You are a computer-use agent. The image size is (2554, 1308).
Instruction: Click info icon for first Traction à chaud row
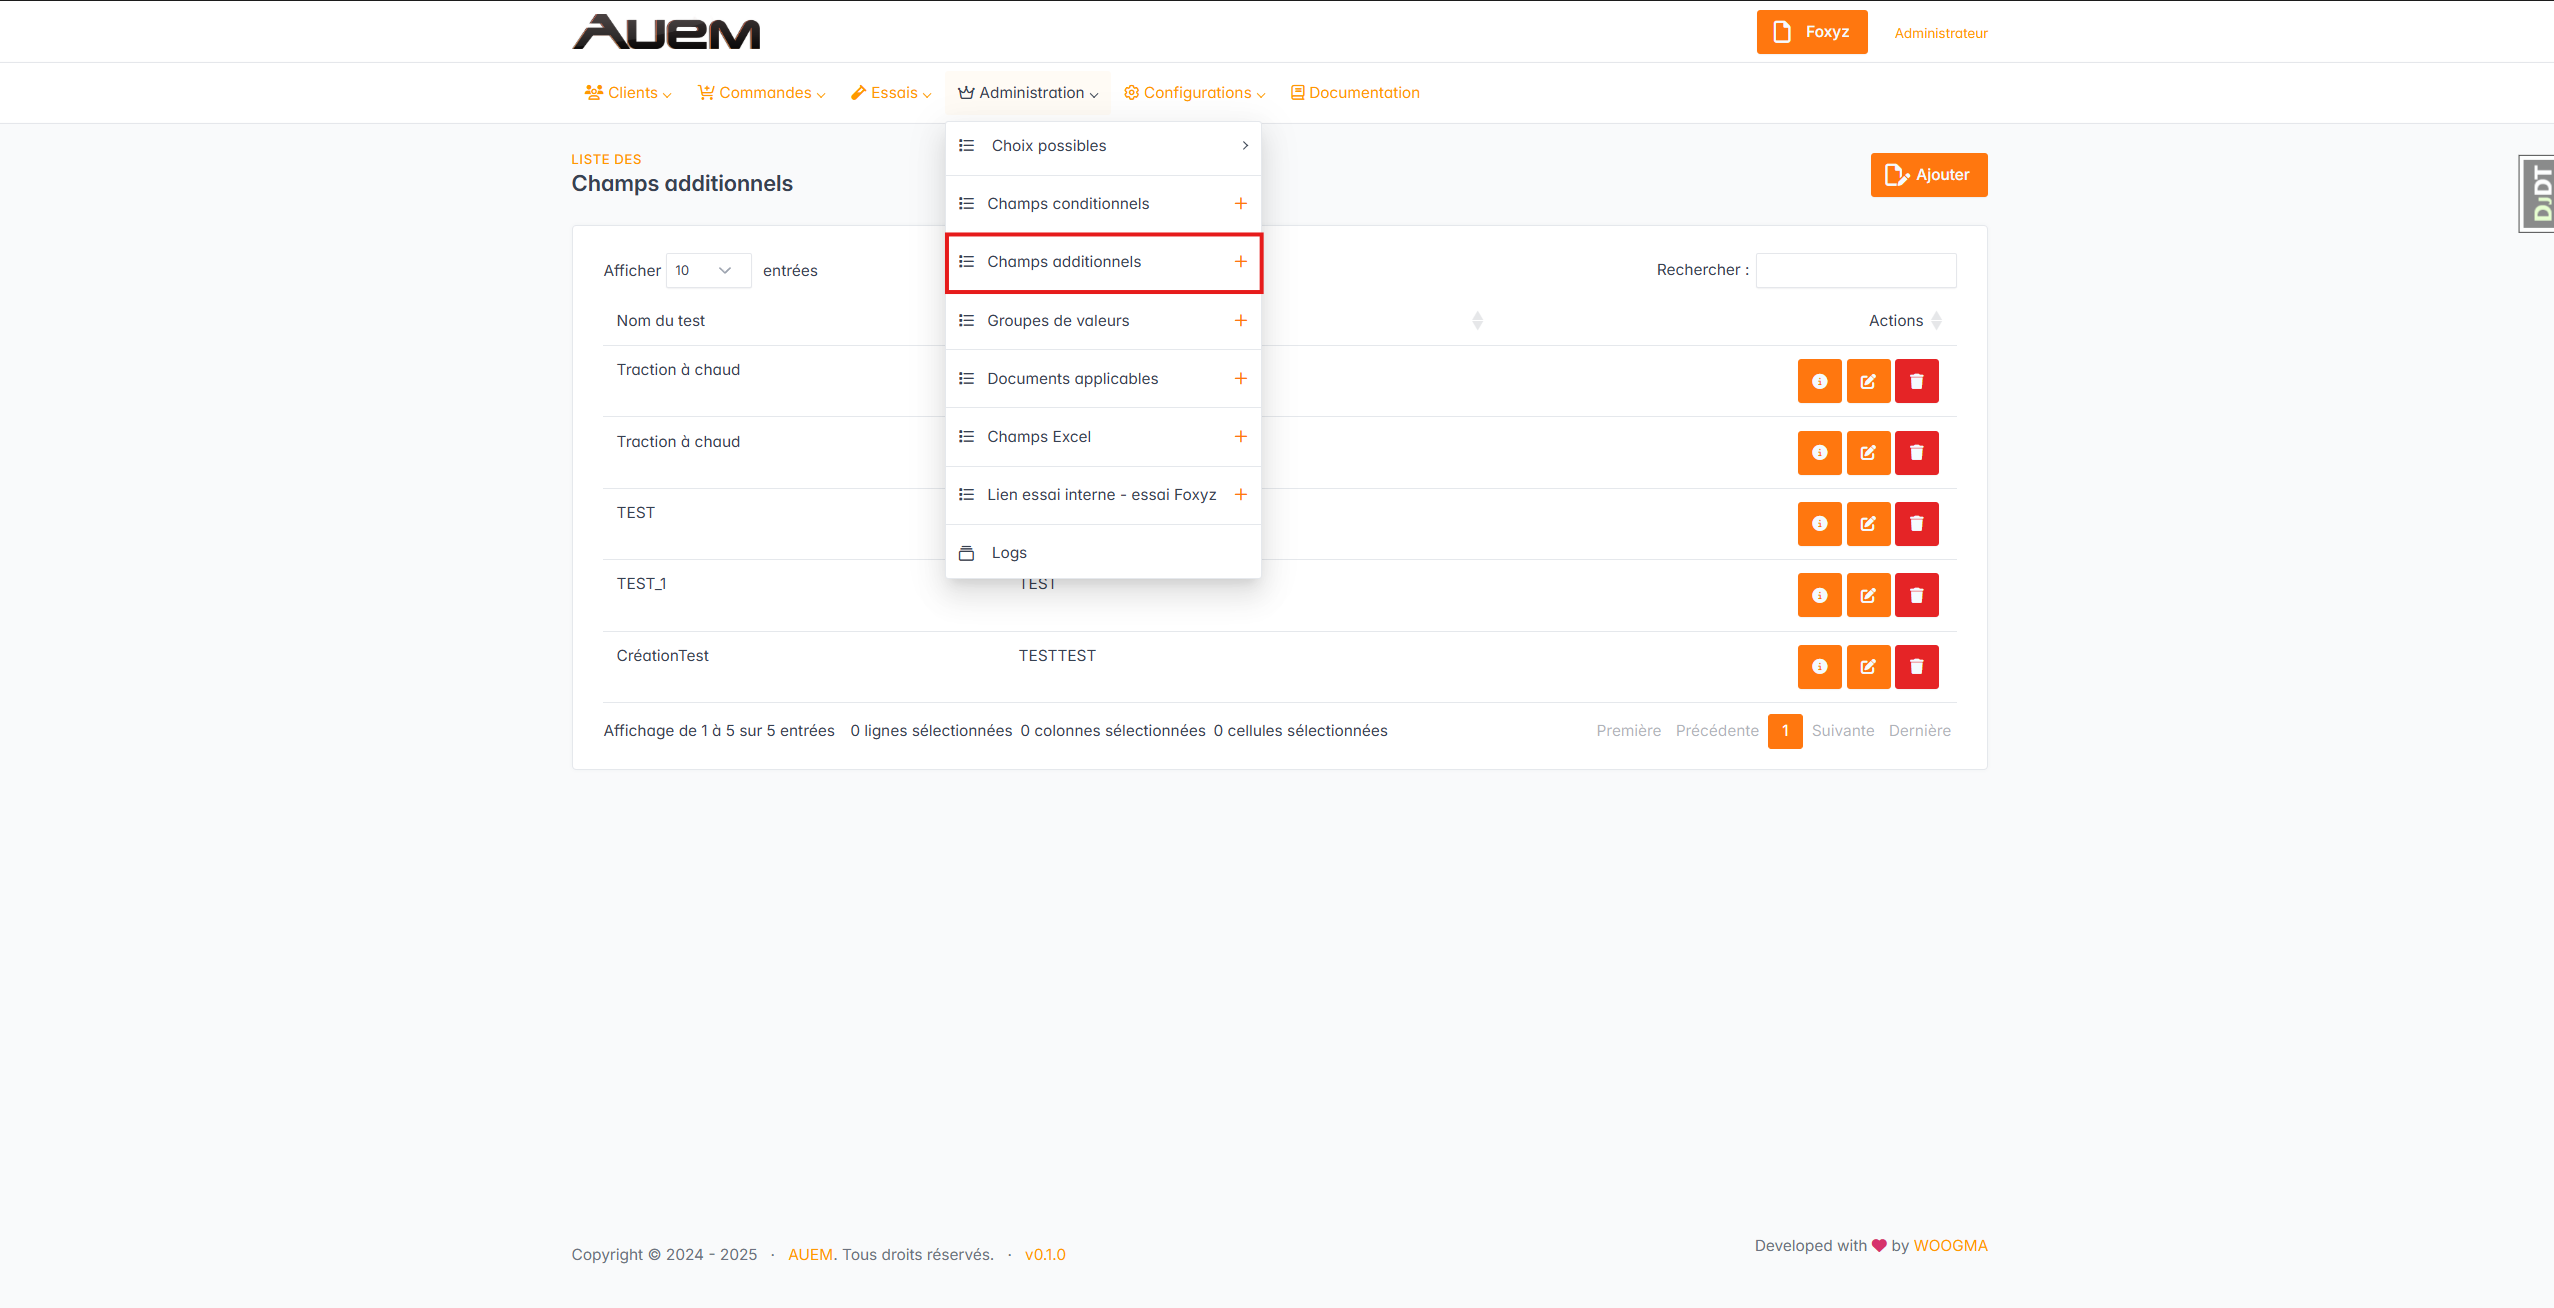pos(1819,381)
